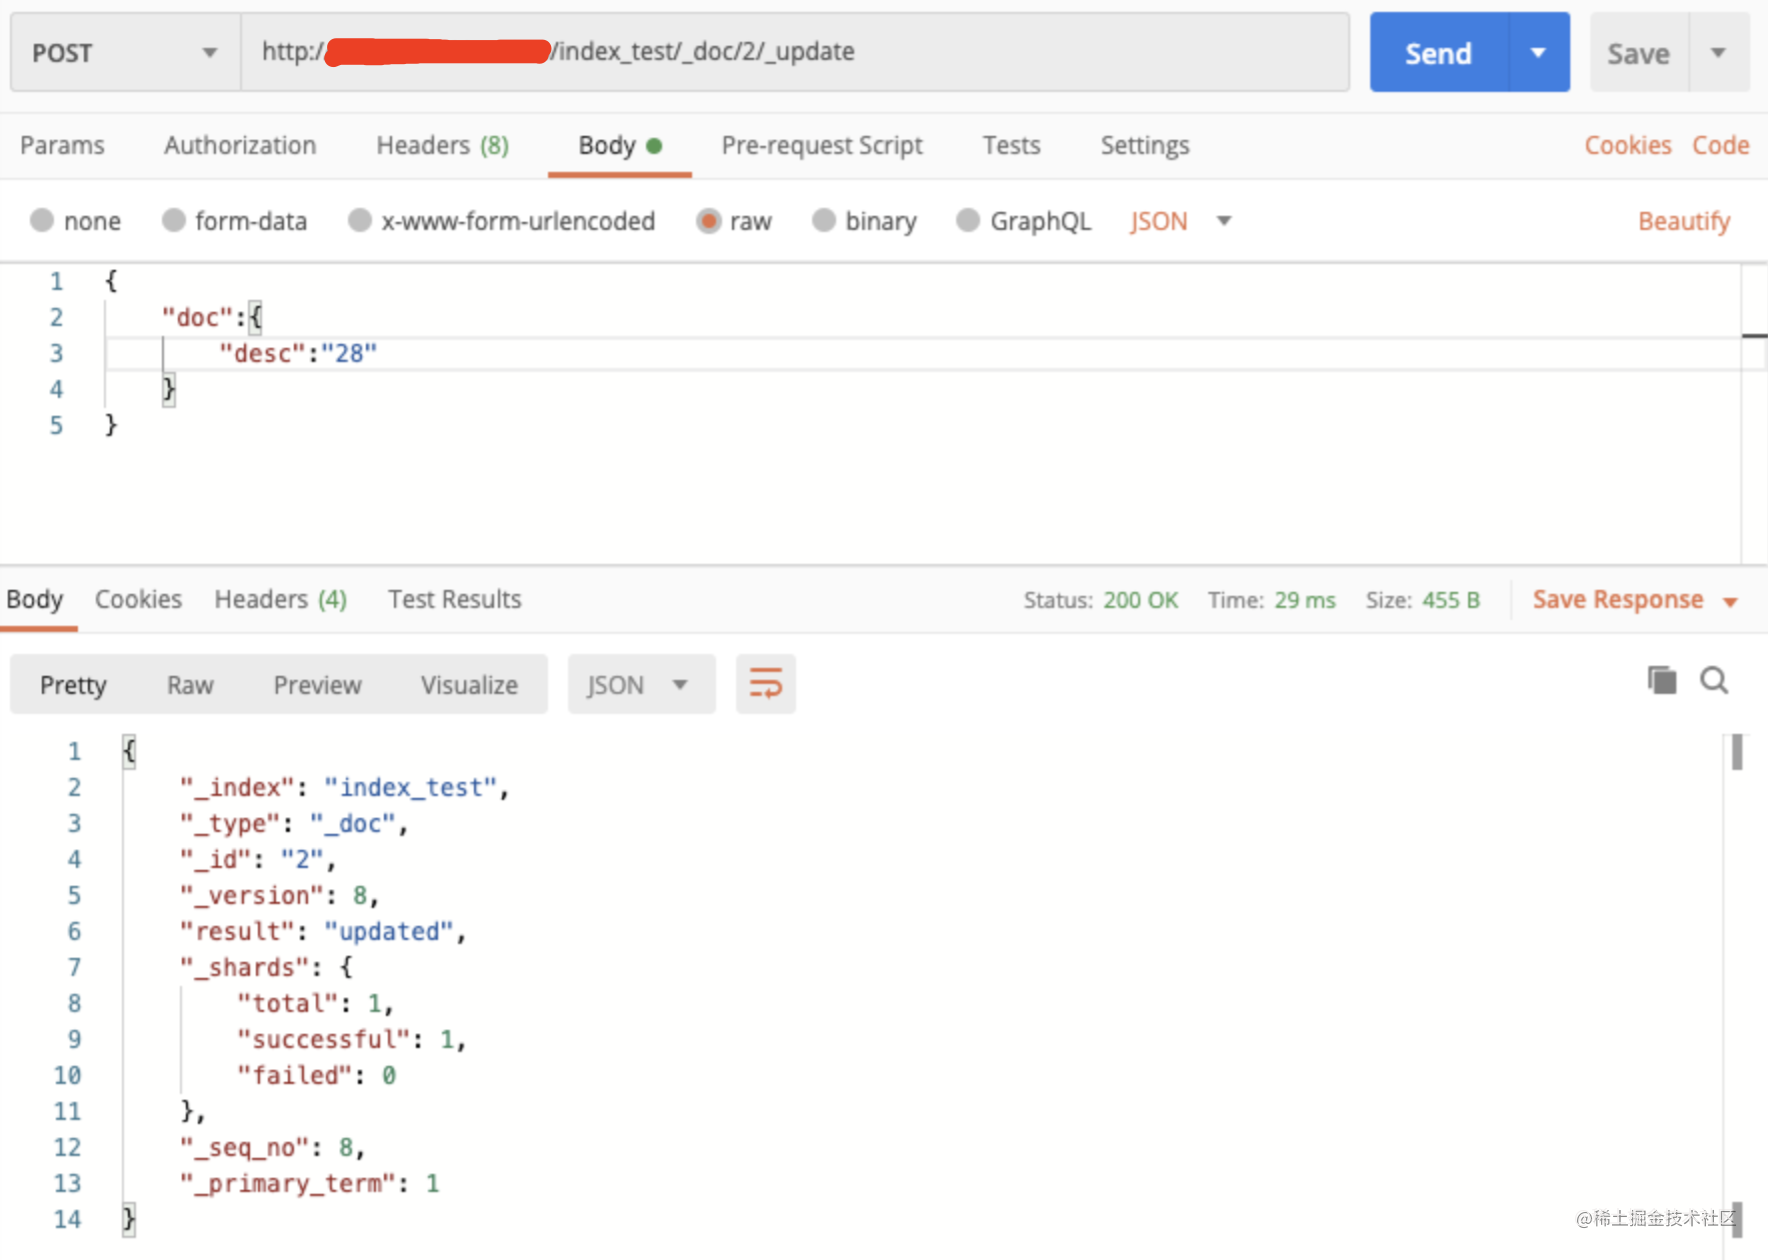Click the search response magnifier icon
This screenshot has height=1260, width=1768.
(x=1714, y=681)
